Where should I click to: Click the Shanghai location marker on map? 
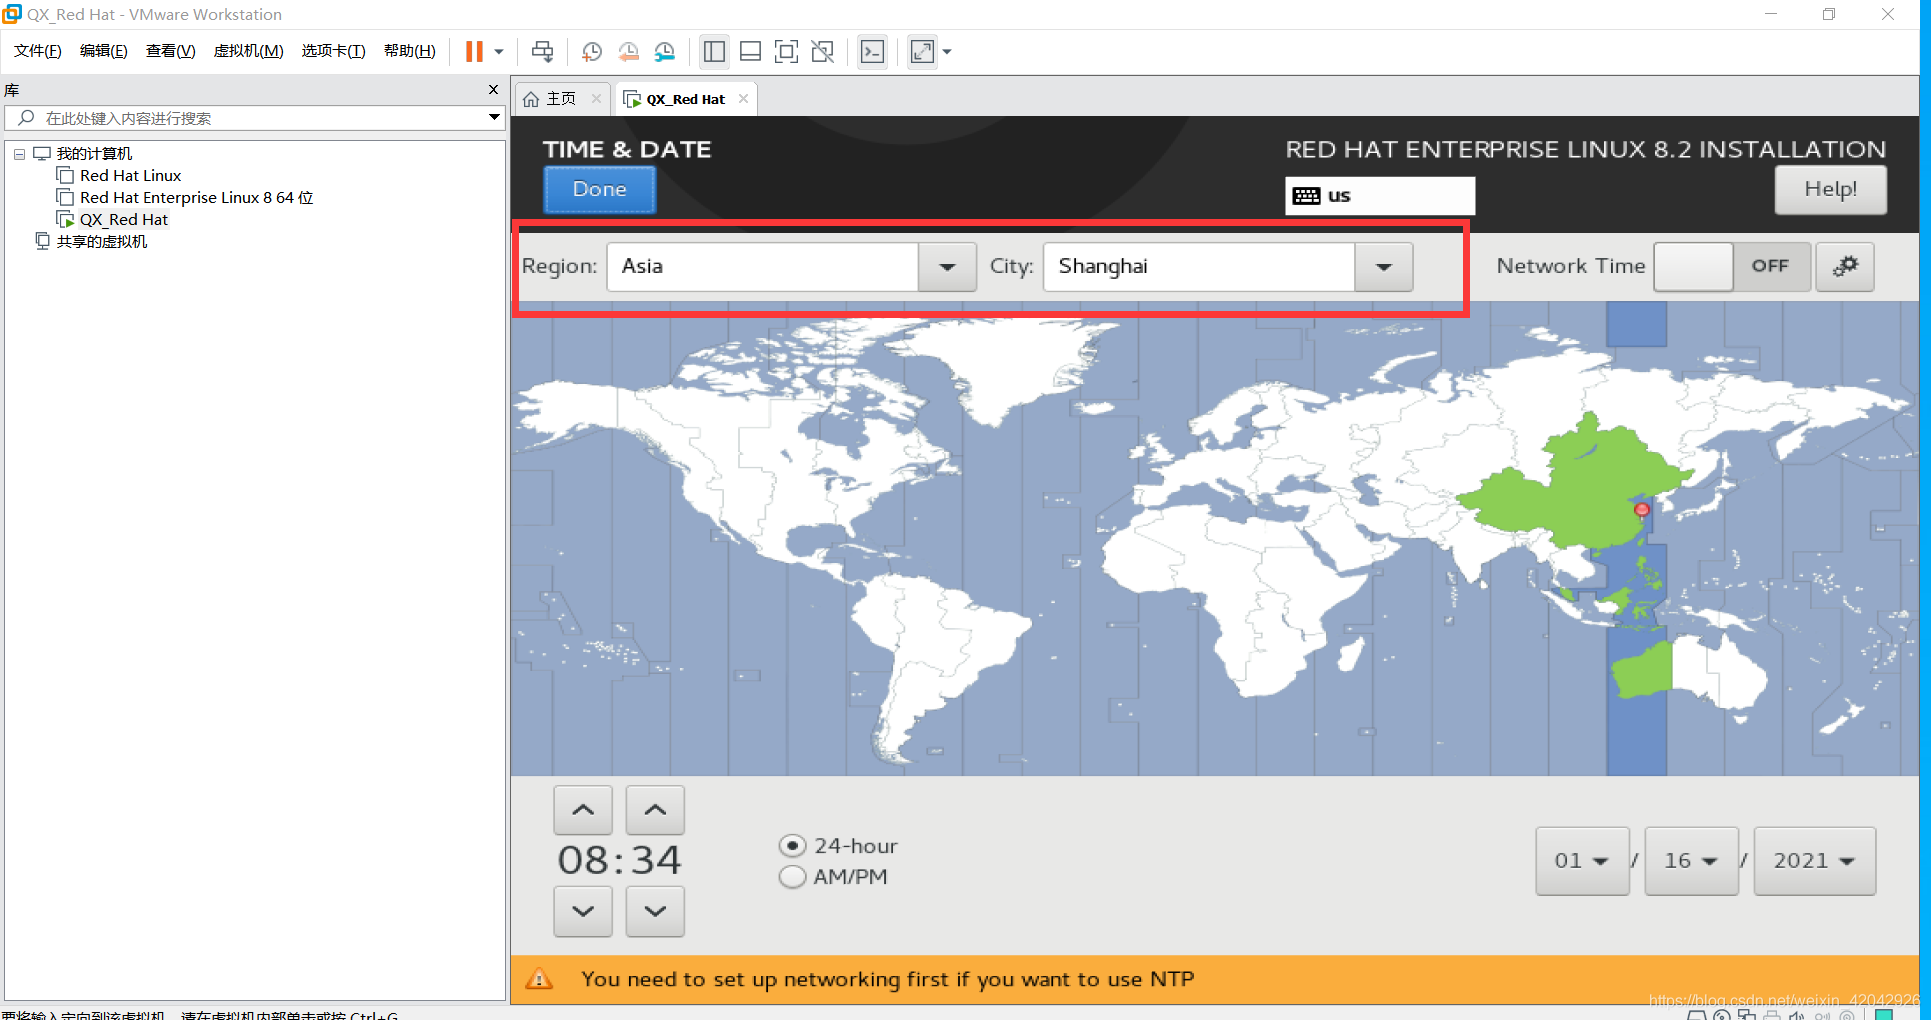click(x=1641, y=510)
